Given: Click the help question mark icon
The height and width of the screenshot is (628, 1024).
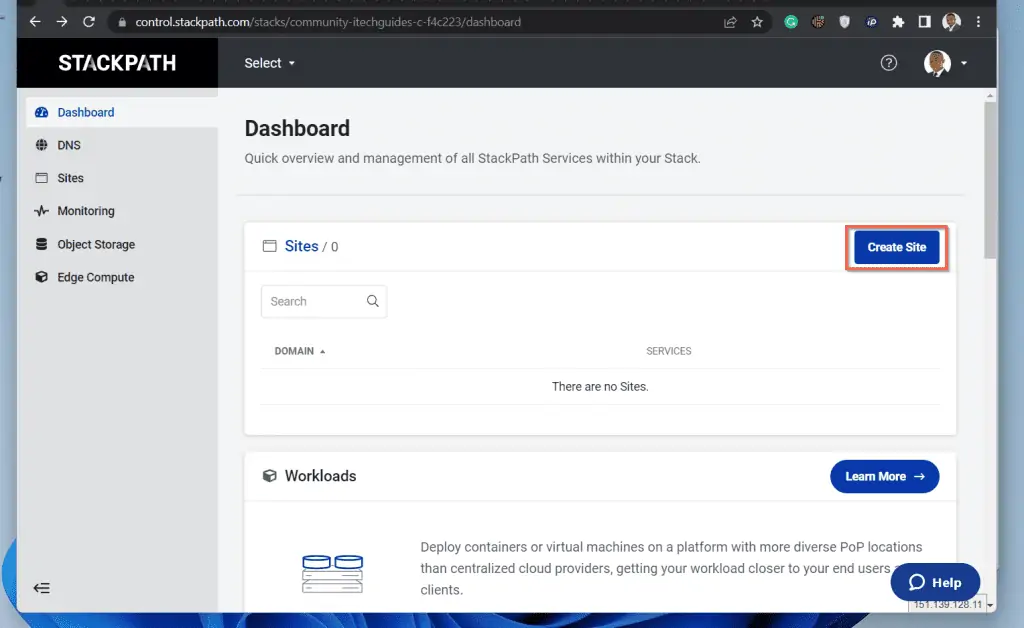Looking at the screenshot, I should [888, 62].
